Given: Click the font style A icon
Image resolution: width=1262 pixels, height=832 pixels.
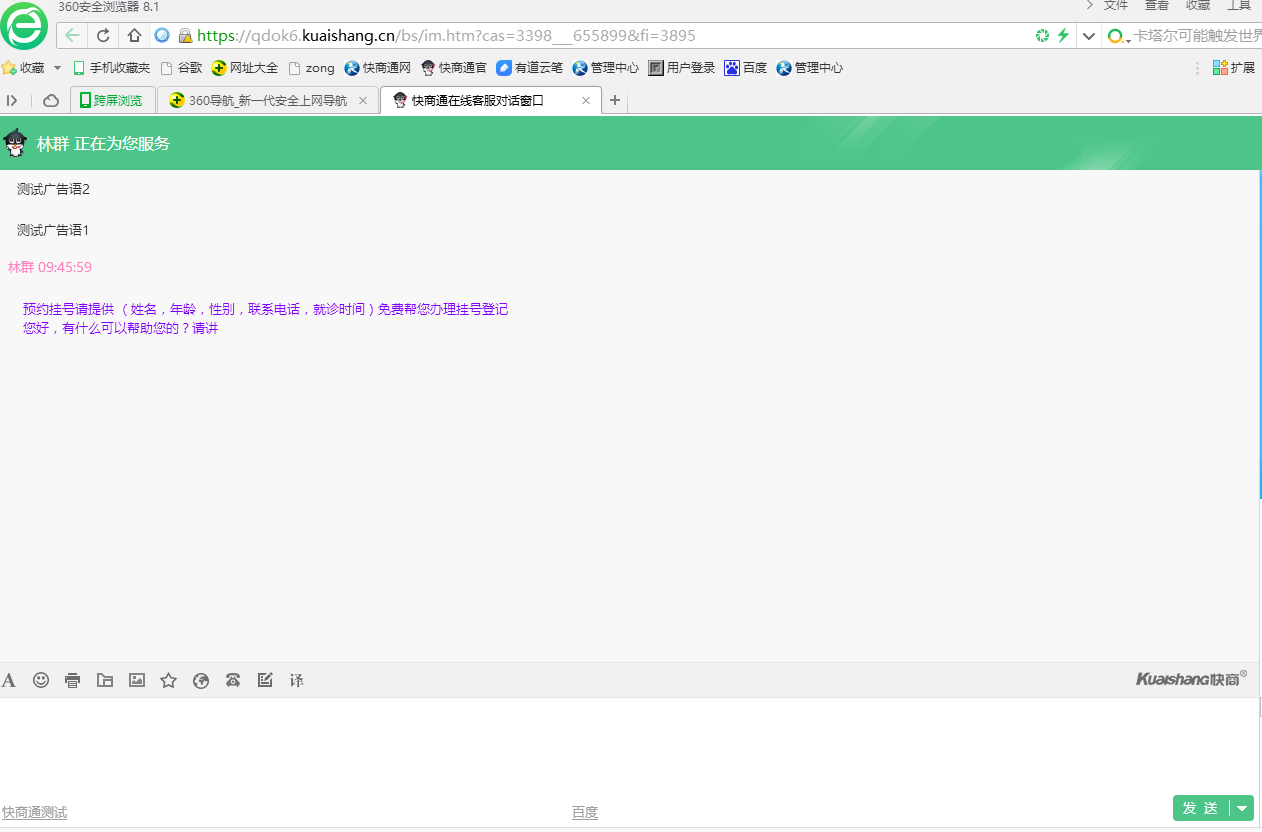Looking at the screenshot, I should (9, 680).
